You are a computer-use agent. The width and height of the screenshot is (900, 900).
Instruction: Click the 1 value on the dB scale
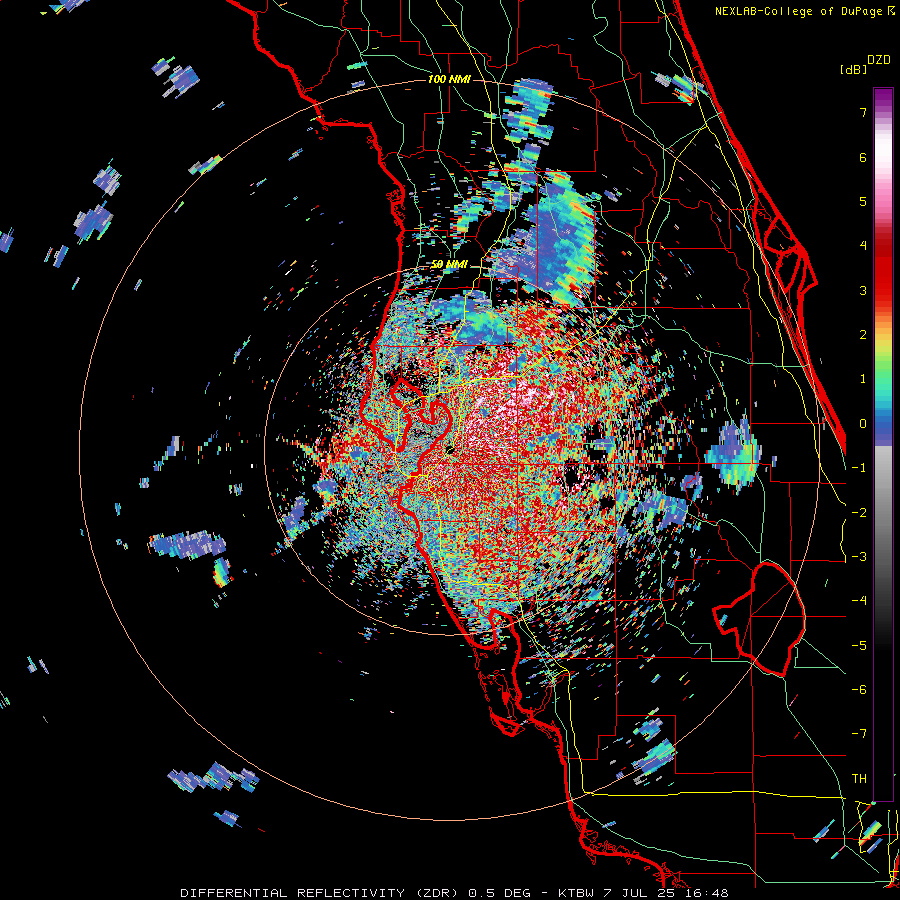[863, 379]
